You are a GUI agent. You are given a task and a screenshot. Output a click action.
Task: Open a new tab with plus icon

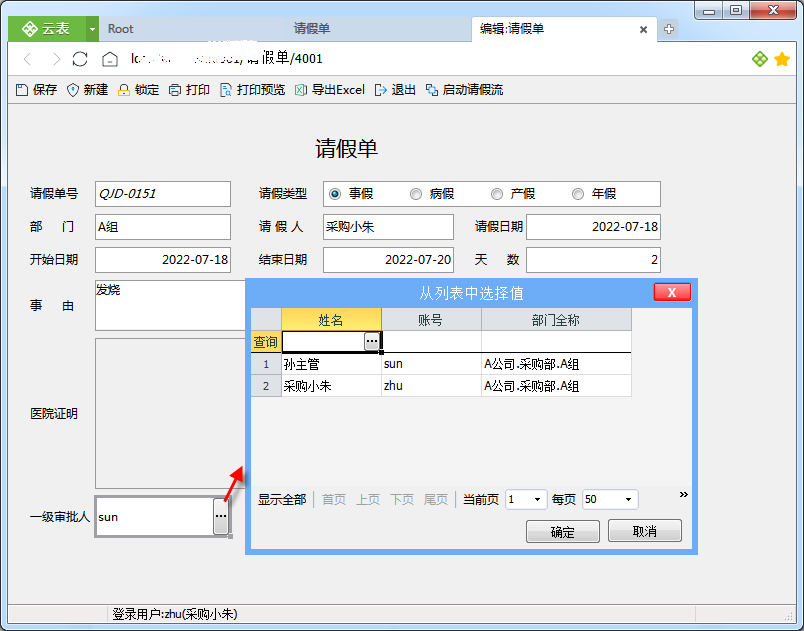(x=669, y=29)
